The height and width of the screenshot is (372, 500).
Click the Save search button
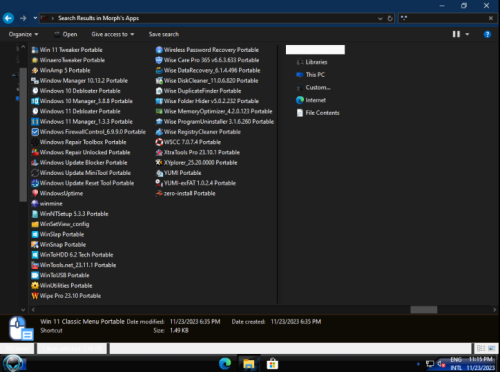click(x=164, y=34)
